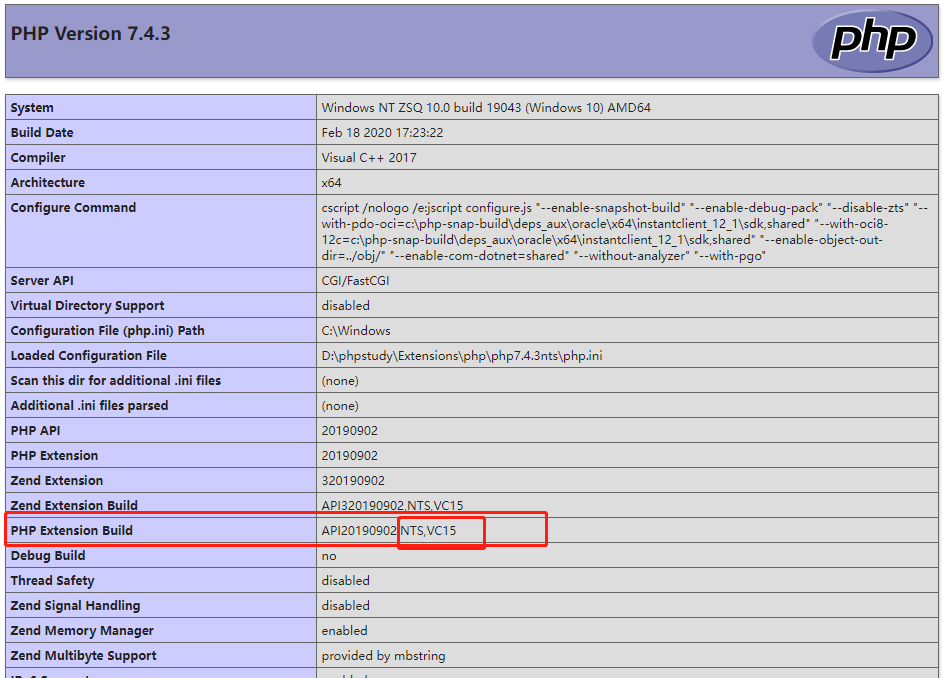Click the Configure Command label
This screenshot has height=678, width=945.
tap(73, 208)
